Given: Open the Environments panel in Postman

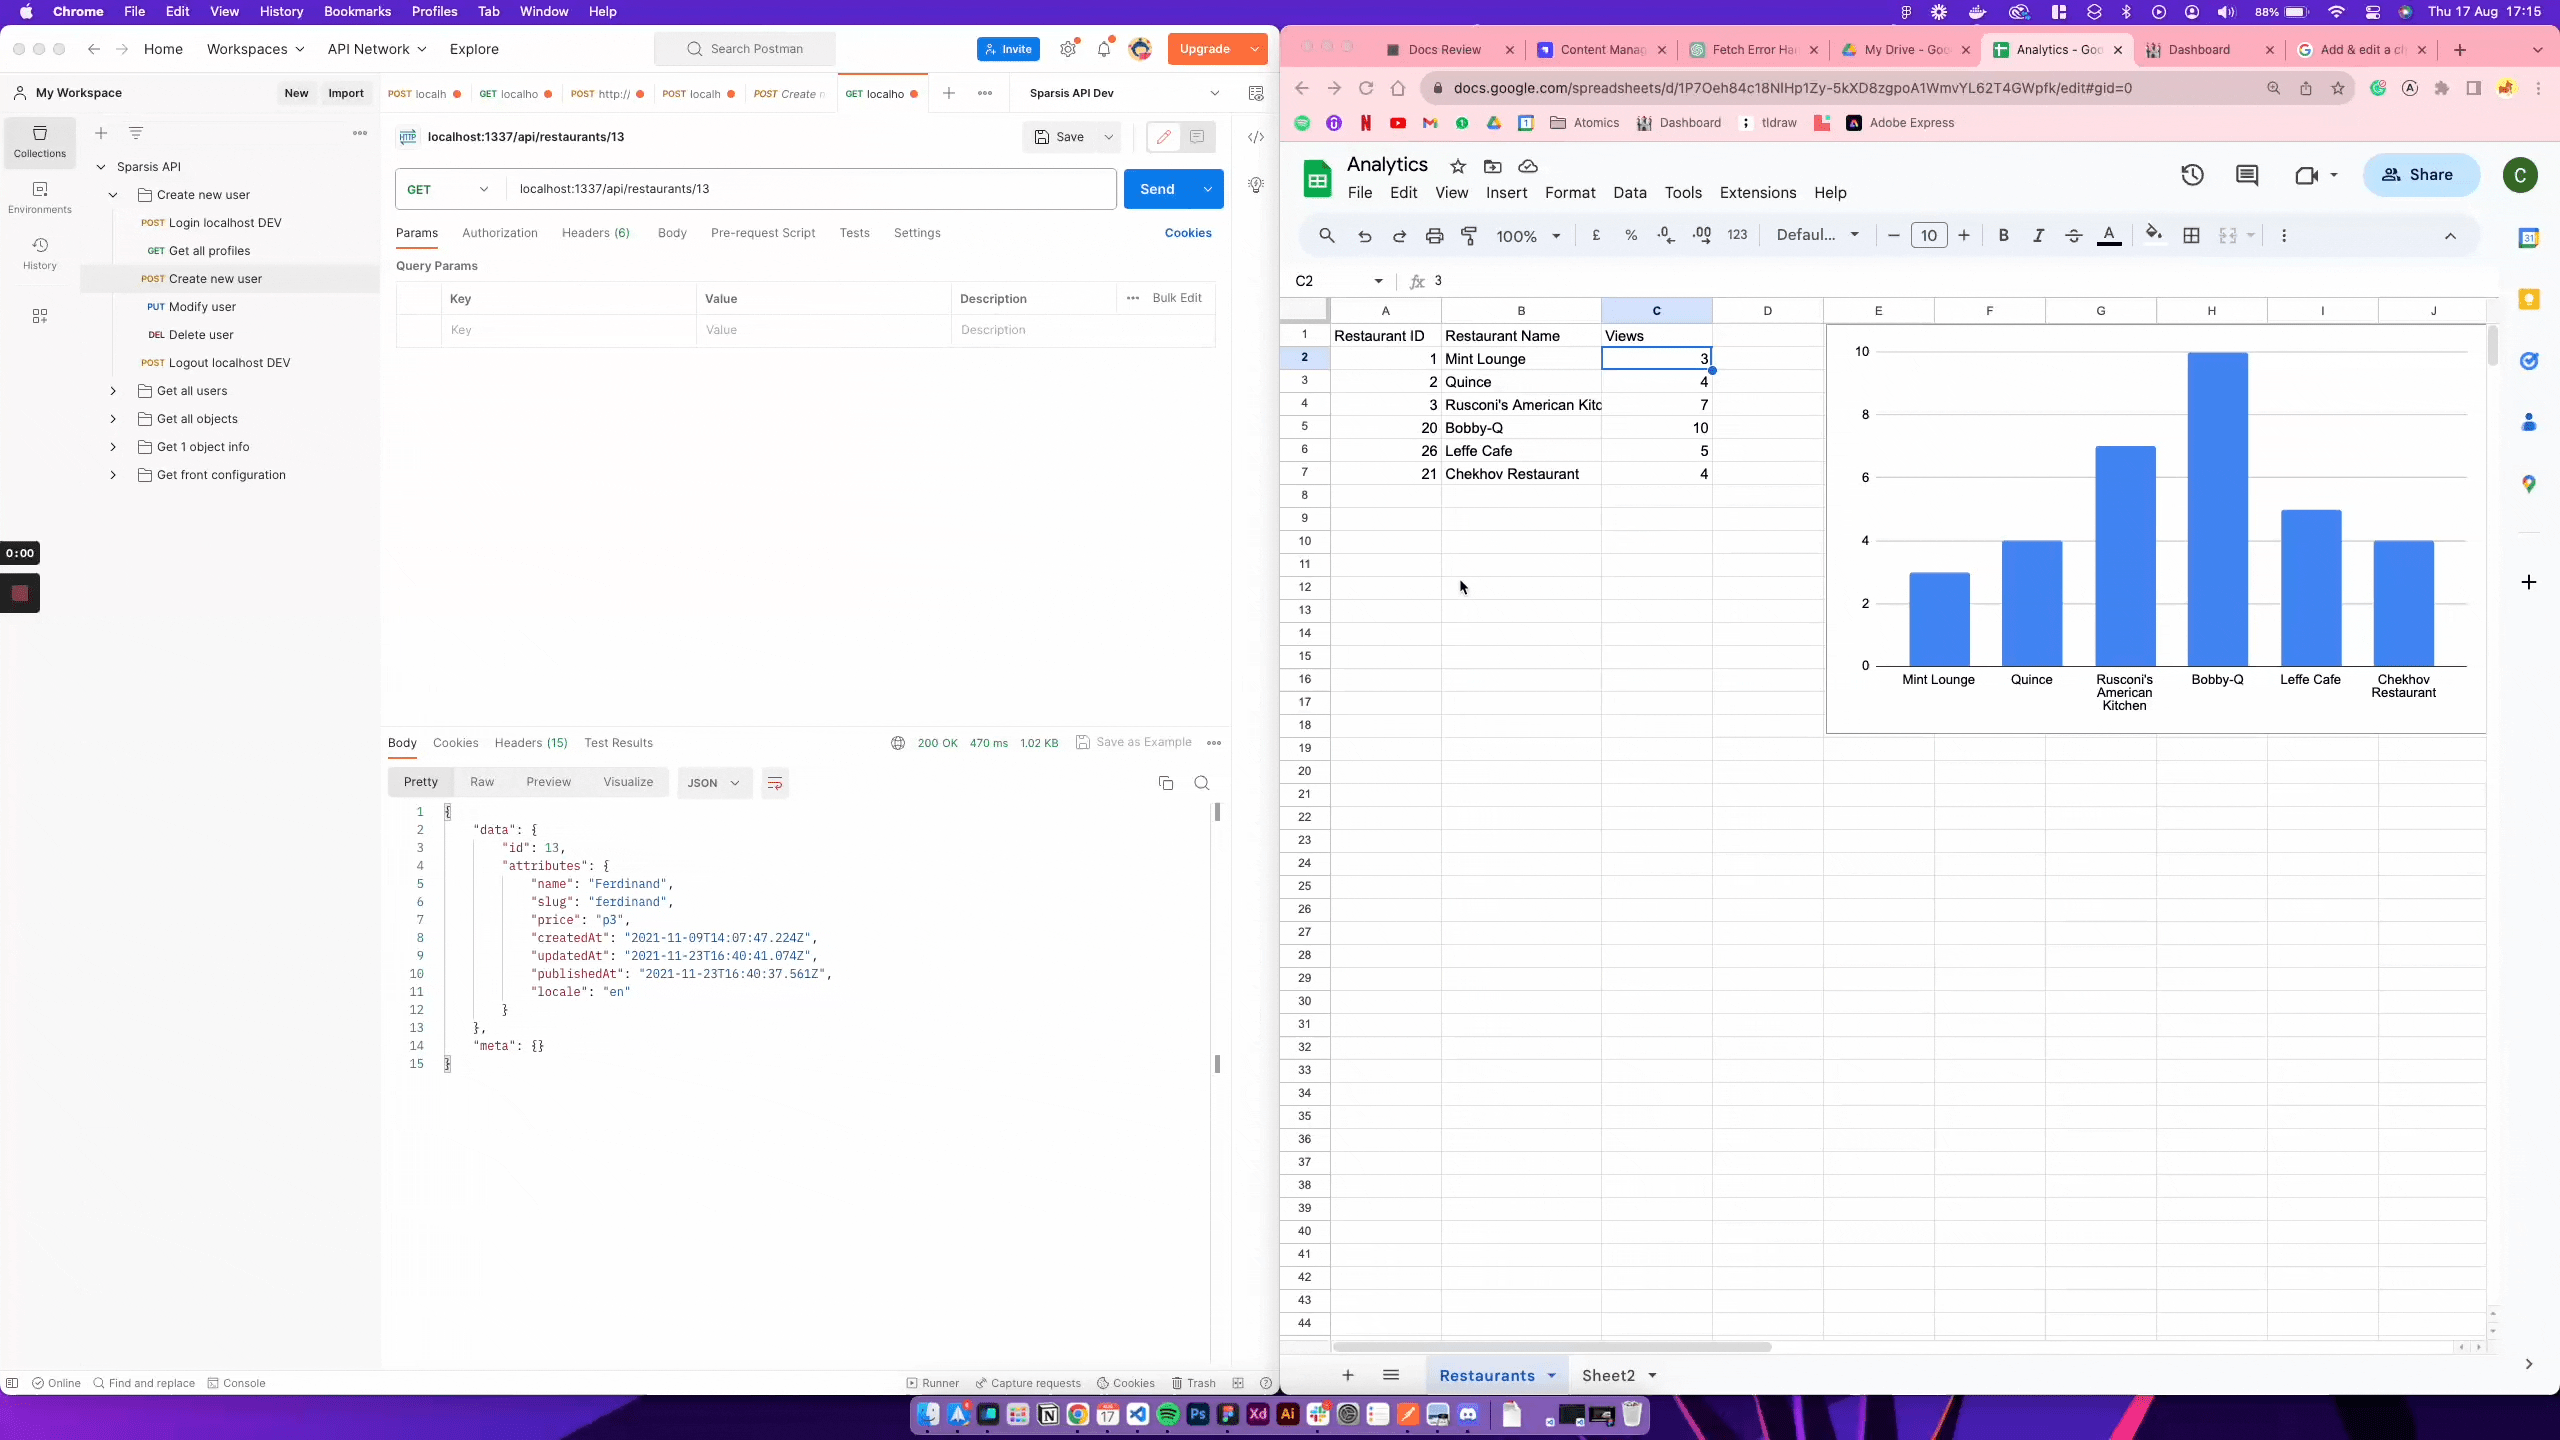Looking at the screenshot, I should tap(40, 197).
